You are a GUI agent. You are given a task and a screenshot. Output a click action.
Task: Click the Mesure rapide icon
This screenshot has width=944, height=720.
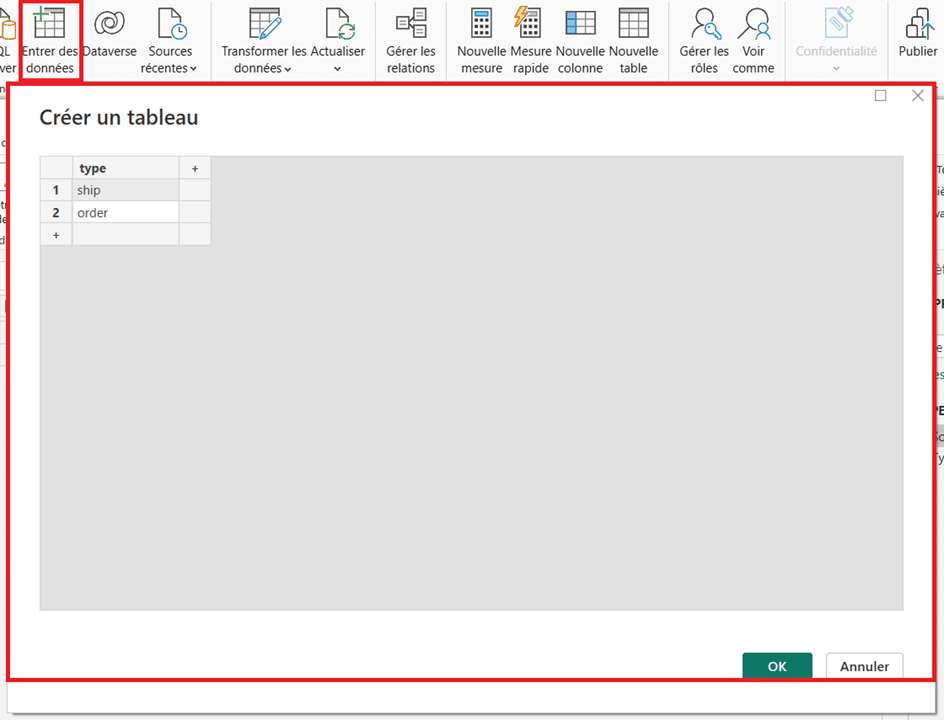click(530, 24)
